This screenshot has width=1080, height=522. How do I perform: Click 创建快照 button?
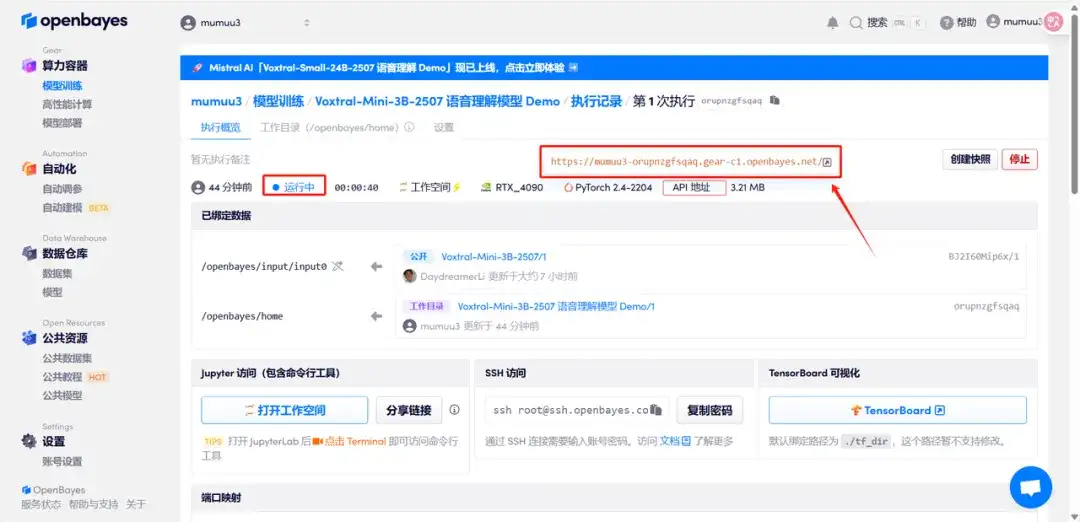click(970, 159)
